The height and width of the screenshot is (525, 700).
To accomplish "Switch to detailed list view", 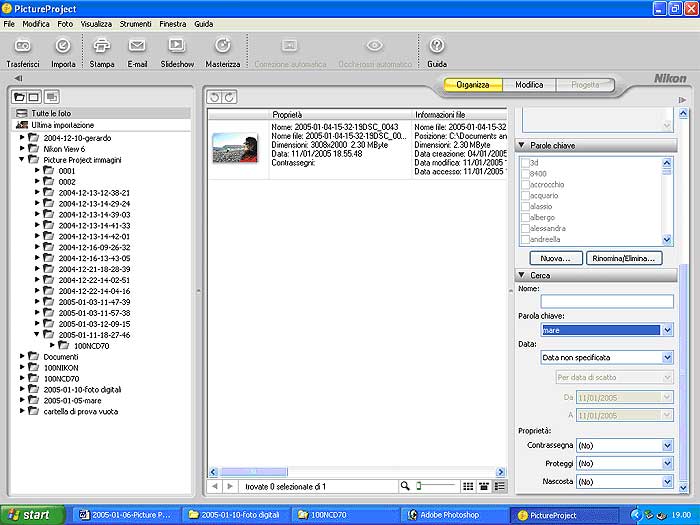I will click(500, 487).
